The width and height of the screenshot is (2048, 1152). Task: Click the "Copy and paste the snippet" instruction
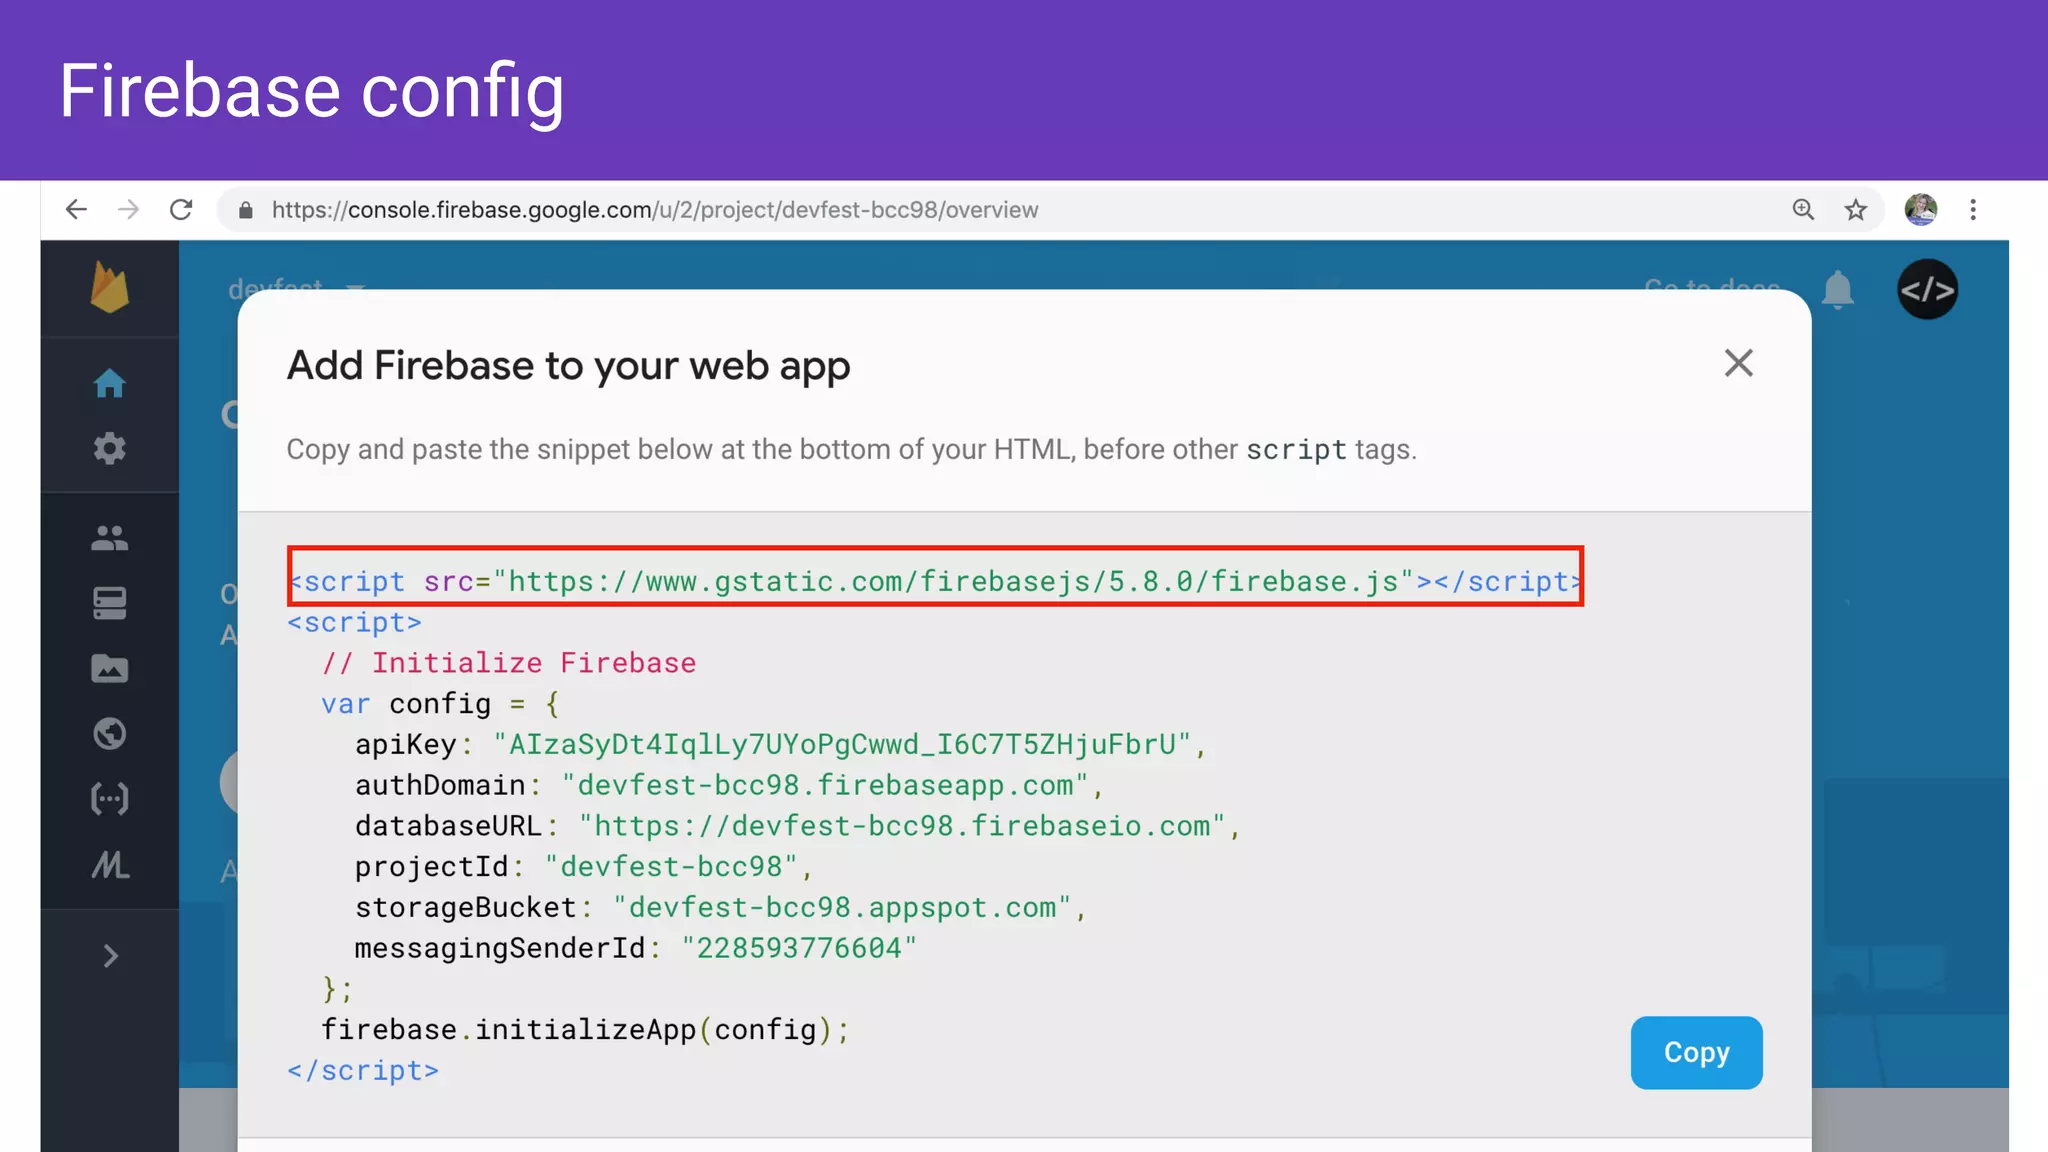(851, 450)
